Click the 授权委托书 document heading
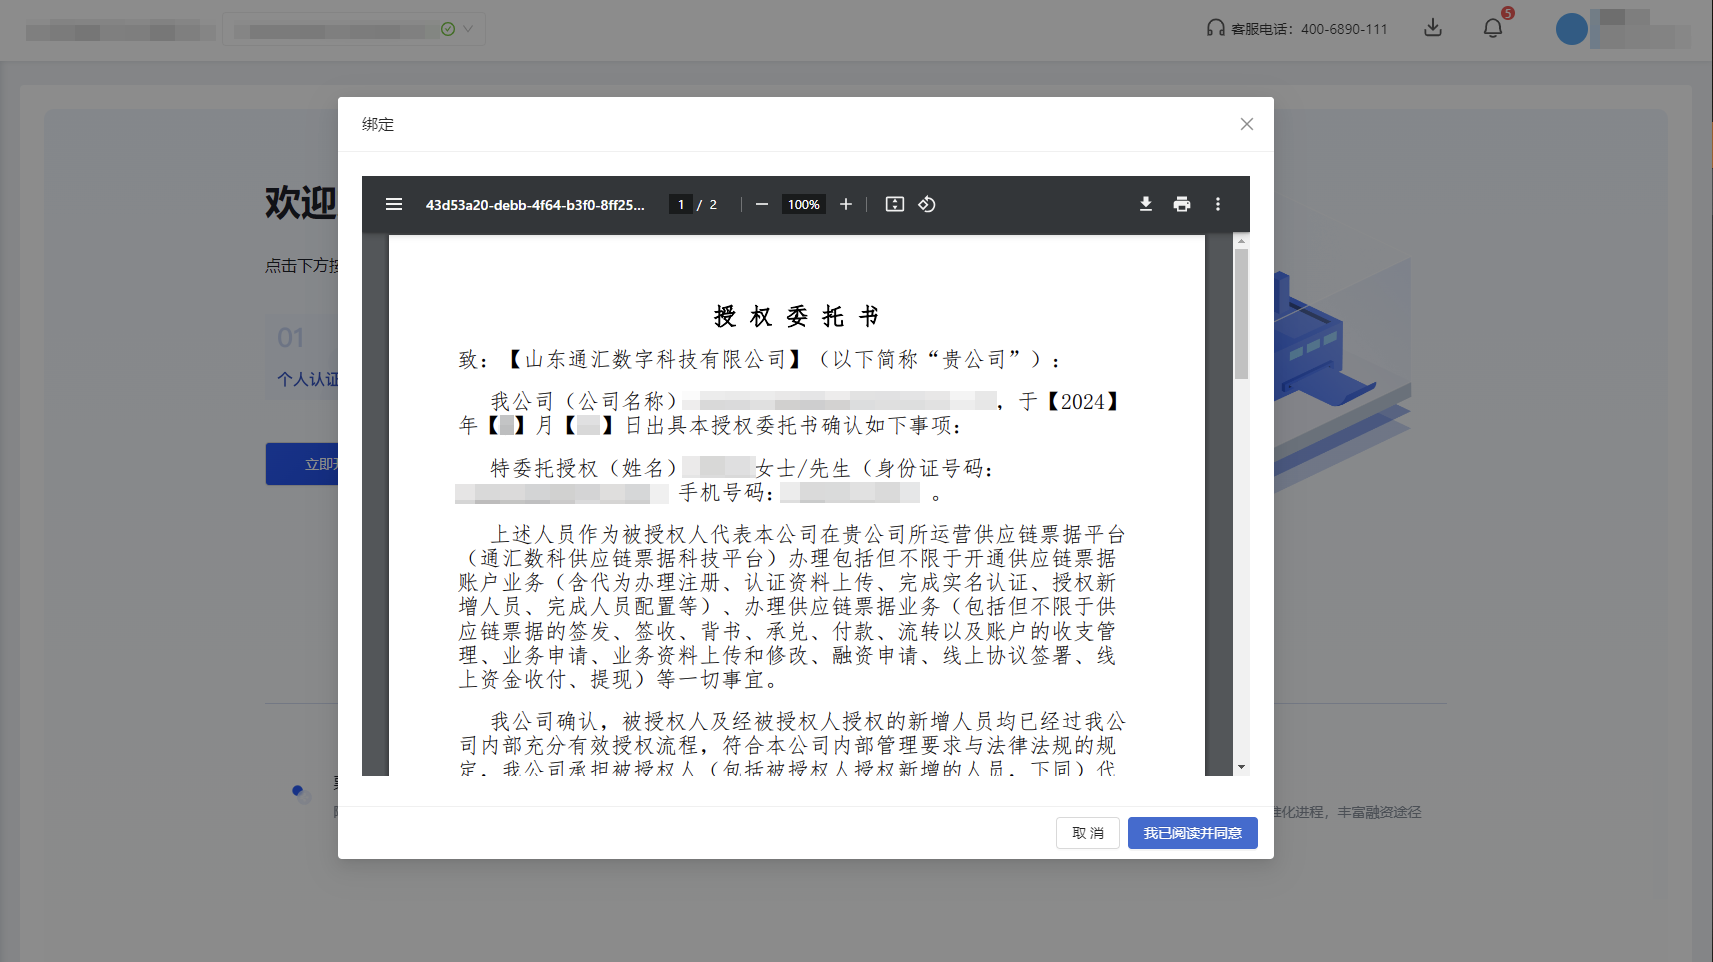Image resolution: width=1713 pixels, height=962 pixels. click(x=797, y=317)
